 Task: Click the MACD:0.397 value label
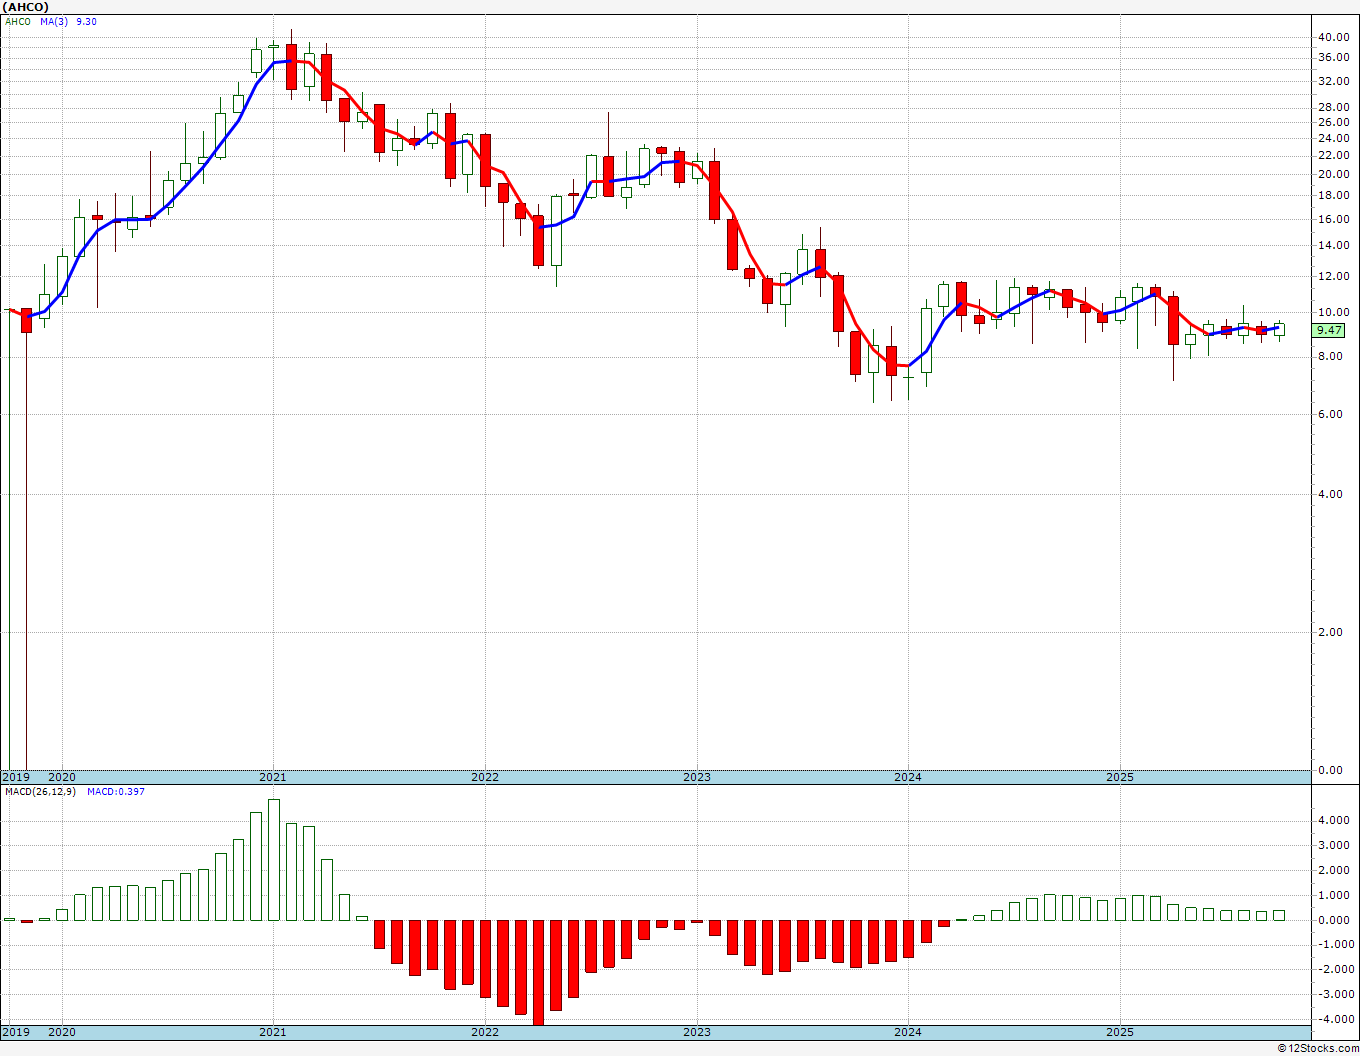pyautogui.click(x=115, y=791)
